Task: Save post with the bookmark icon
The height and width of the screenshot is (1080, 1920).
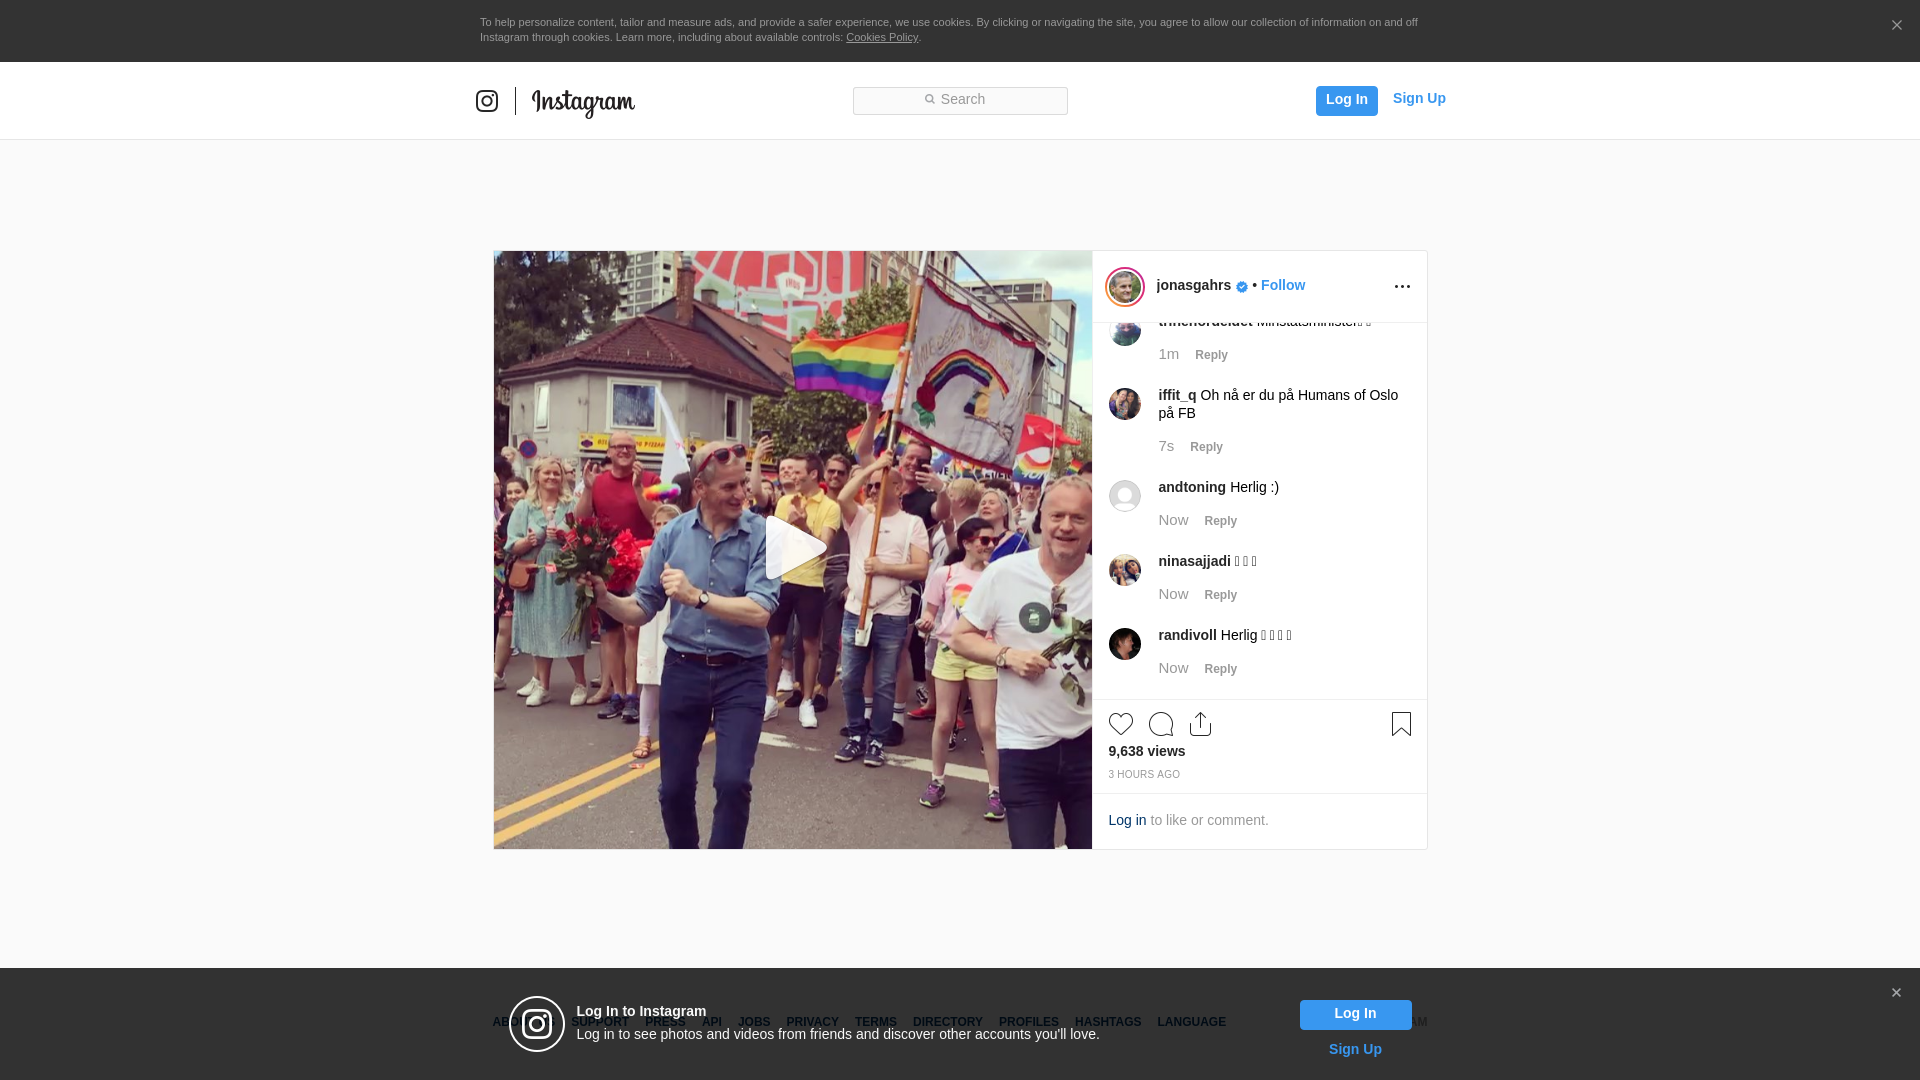Action: pyautogui.click(x=1401, y=724)
